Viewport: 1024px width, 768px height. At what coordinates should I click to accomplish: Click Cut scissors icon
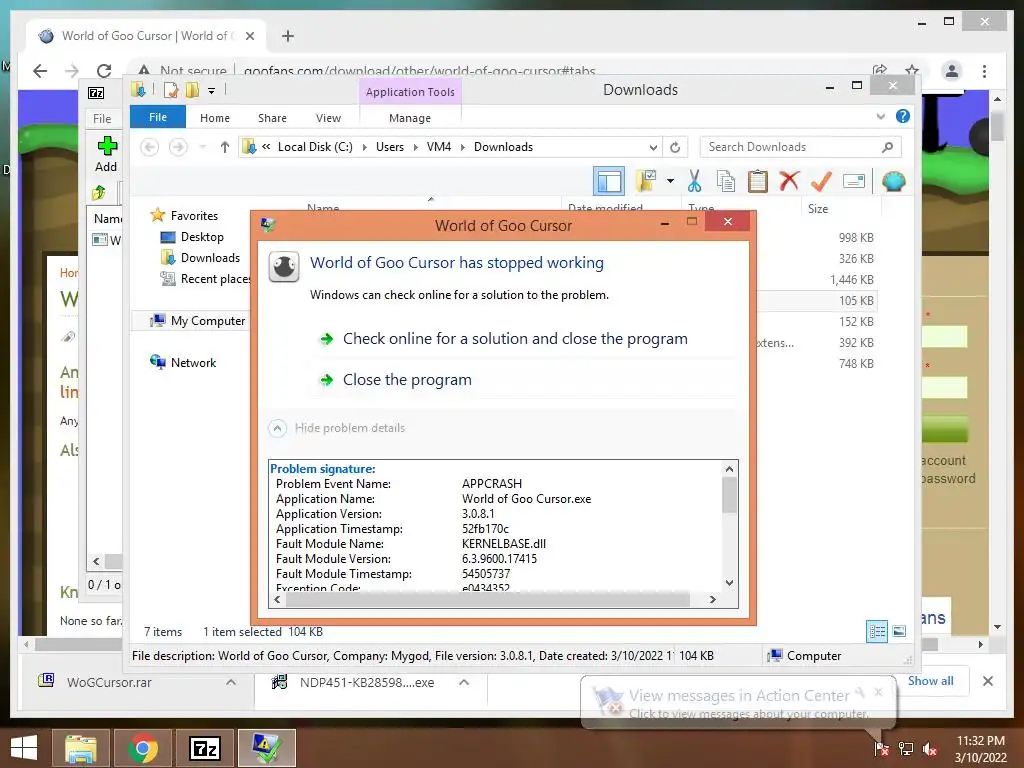(694, 182)
